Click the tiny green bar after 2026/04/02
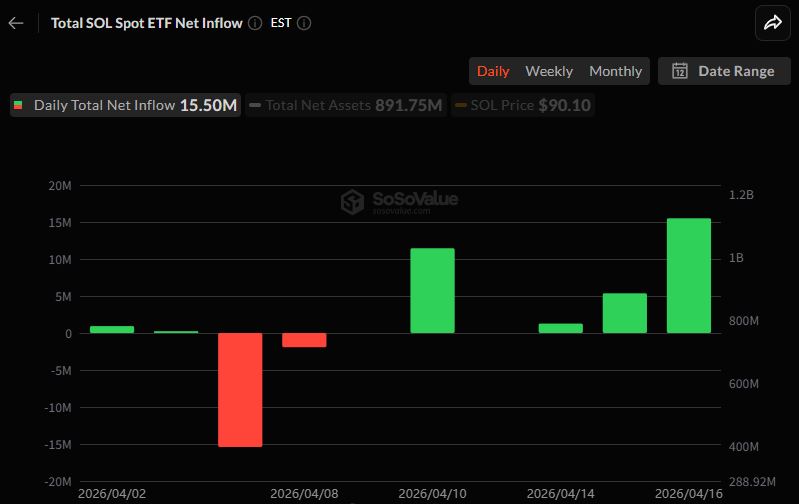The image size is (799, 504). pyautogui.click(x=176, y=332)
